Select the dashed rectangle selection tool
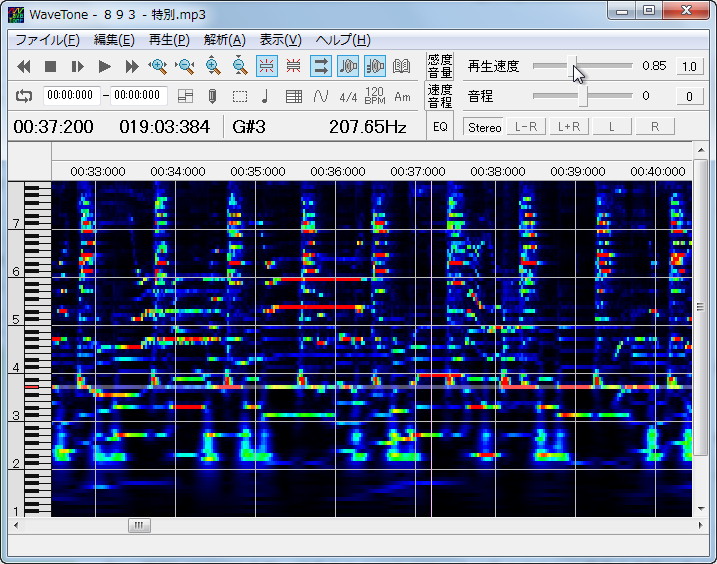Image resolution: width=717 pixels, height=564 pixels. [240, 97]
